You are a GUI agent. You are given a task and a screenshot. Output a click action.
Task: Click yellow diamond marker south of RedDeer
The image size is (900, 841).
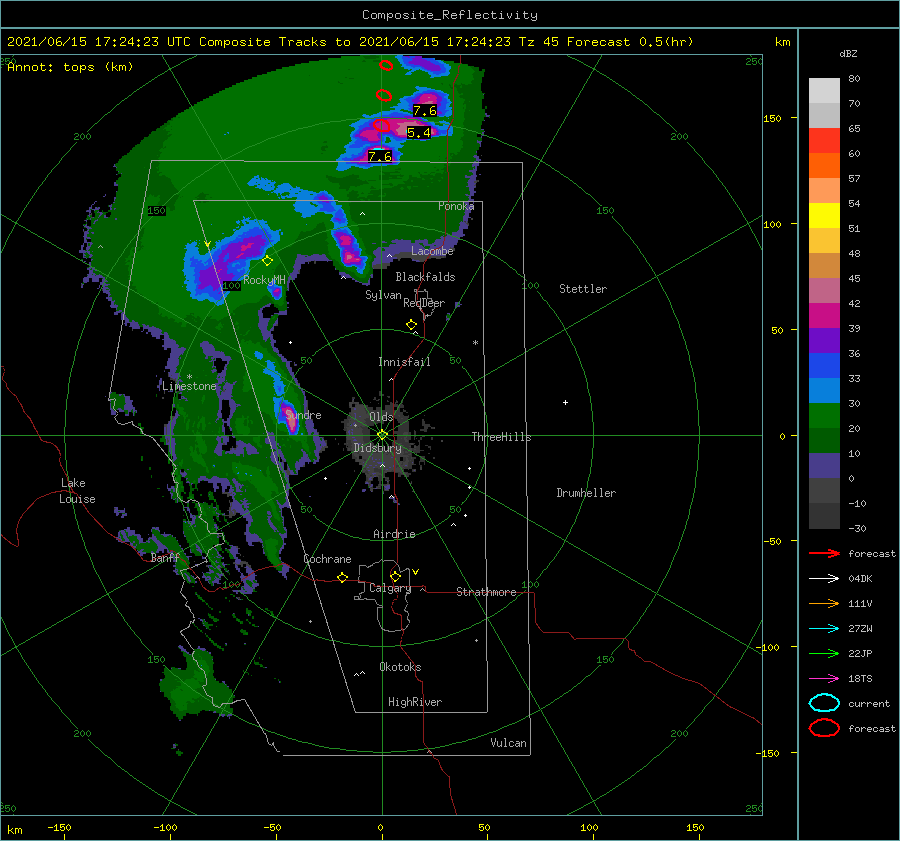tap(411, 325)
